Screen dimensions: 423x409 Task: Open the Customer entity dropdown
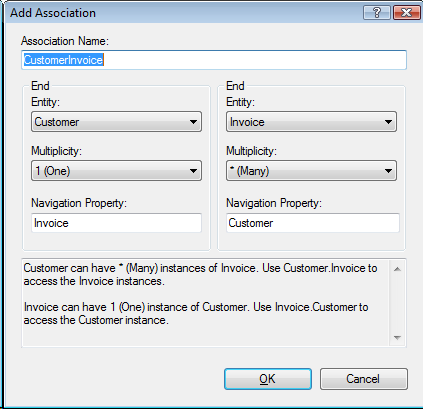pyautogui.click(x=116, y=122)
